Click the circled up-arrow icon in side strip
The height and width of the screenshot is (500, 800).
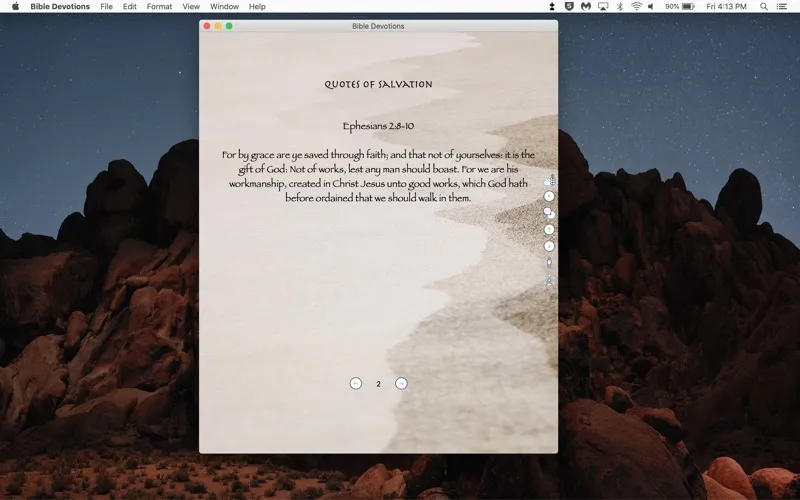coord(549,230)
